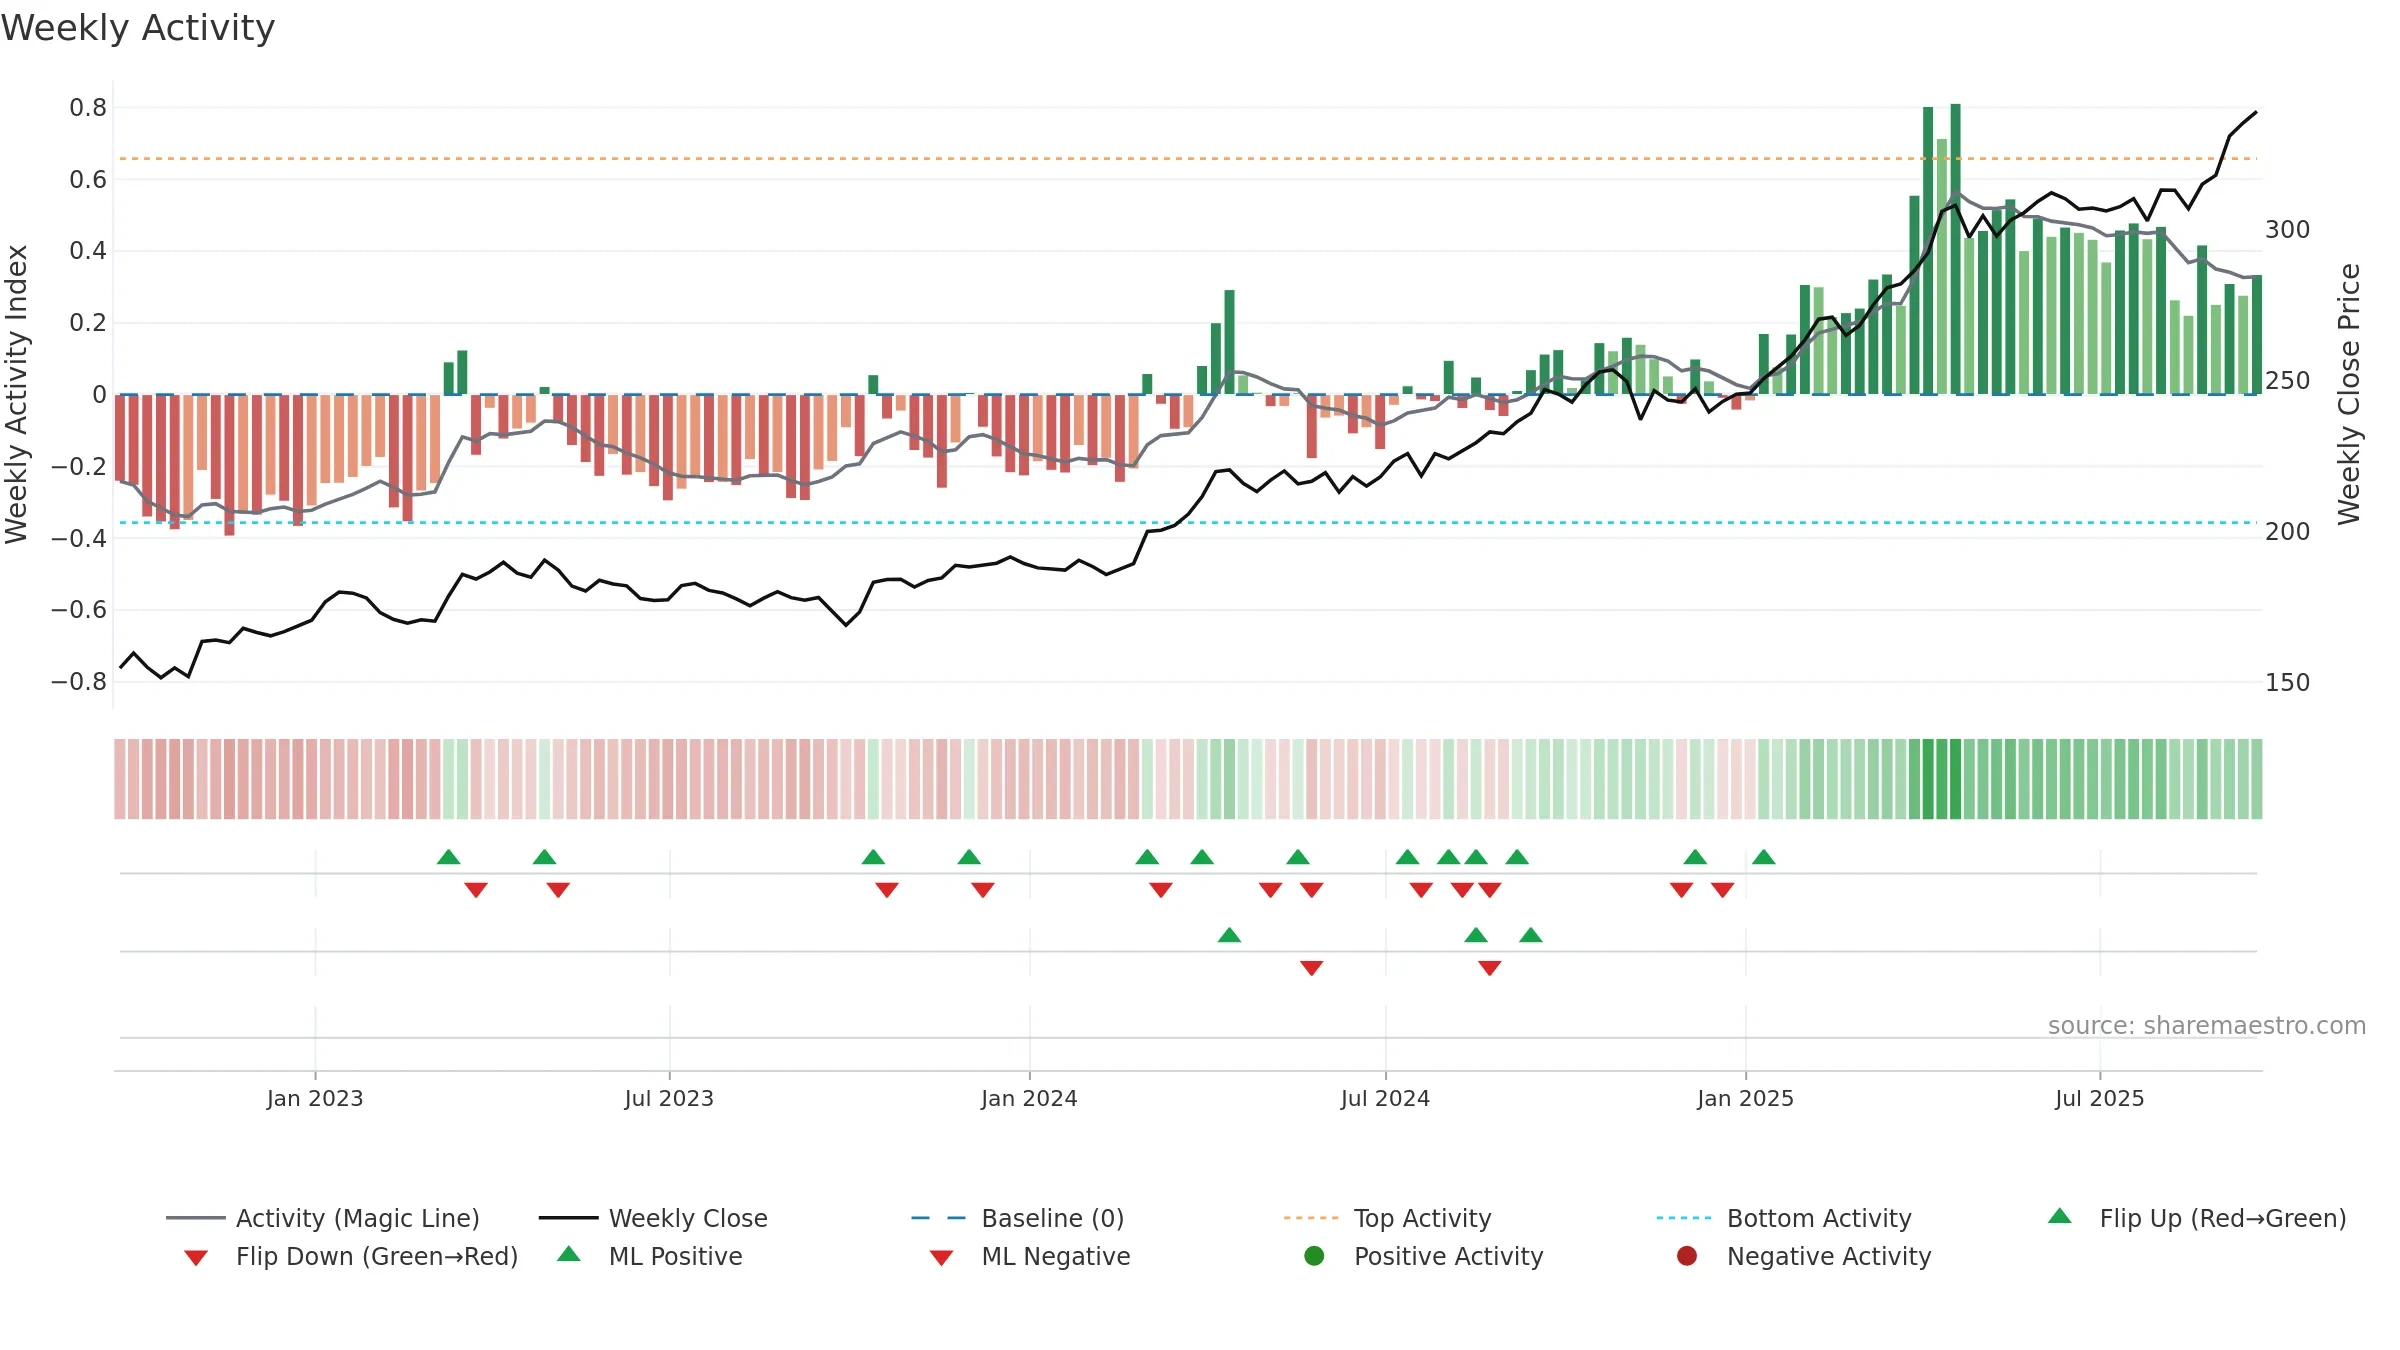Click the Jul 2025 axis label

coord(2100,1098)
